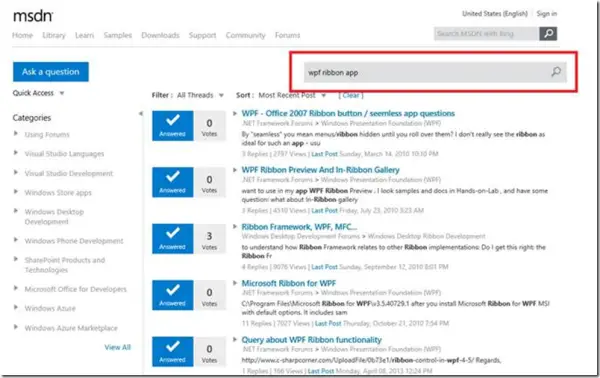Click the Bing search magnifier button
This screenshot has height=378, width=600.
548,34
